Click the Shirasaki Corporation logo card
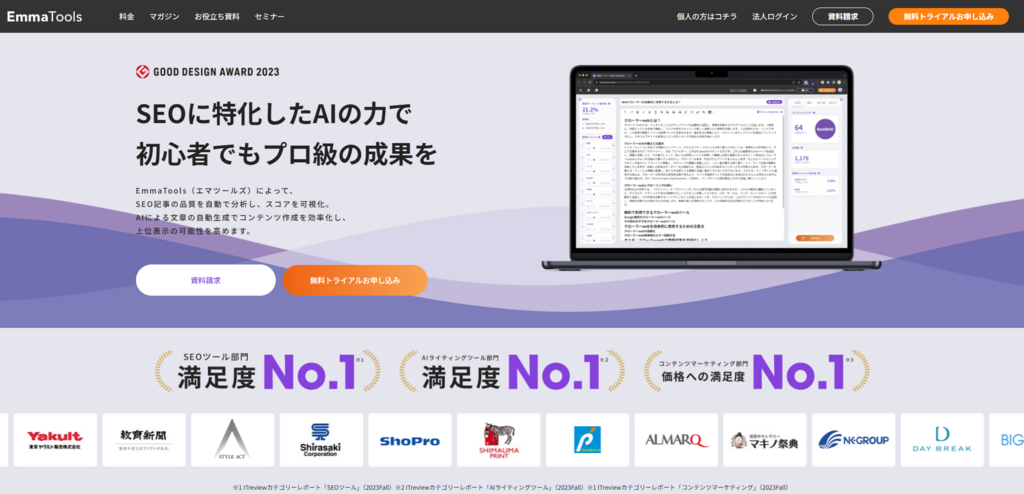Screen dimensions: 1024x494 point(321,440)
